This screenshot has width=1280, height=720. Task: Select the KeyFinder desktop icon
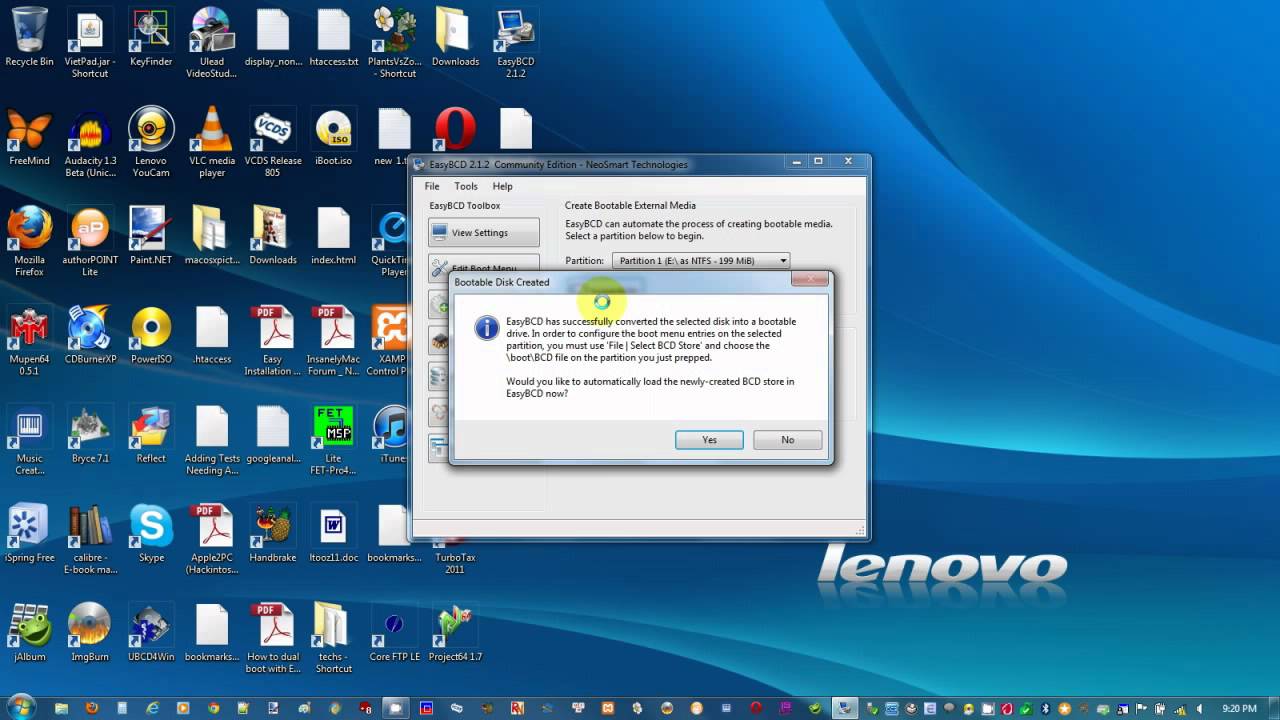(x=151, y=38)
